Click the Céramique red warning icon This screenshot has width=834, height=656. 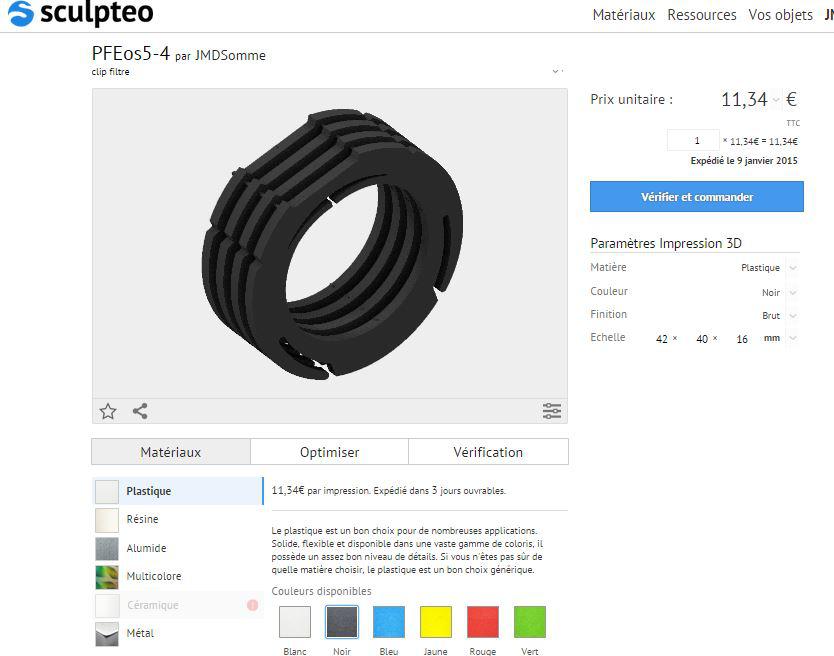click(253, 605)
